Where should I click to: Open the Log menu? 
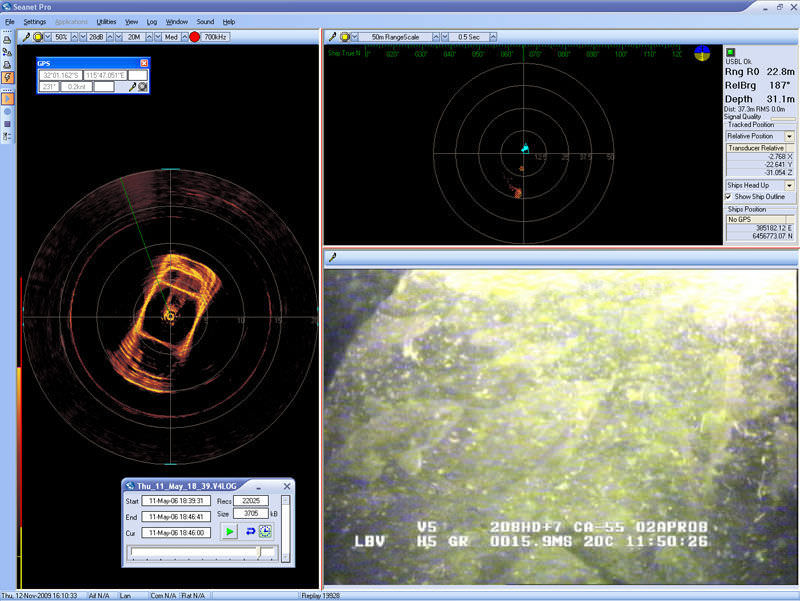click(152, 22)
